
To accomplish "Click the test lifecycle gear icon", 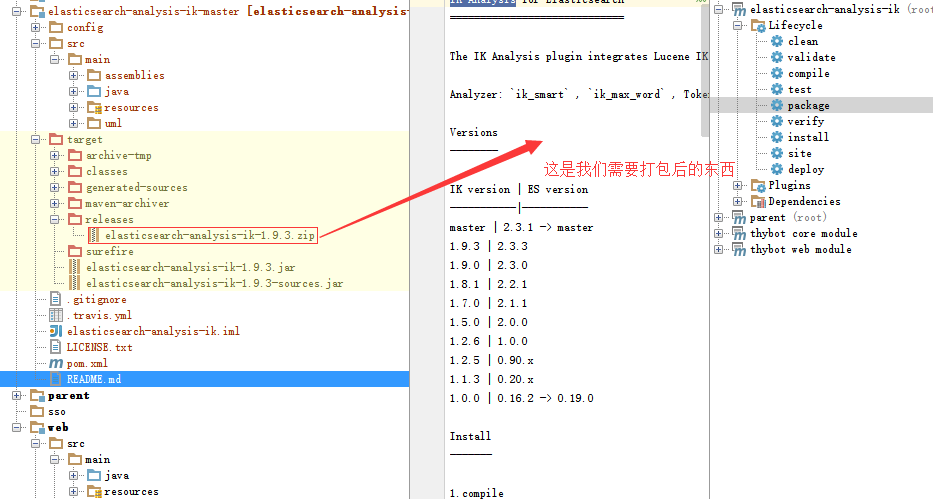I will [x=777, y=89].
